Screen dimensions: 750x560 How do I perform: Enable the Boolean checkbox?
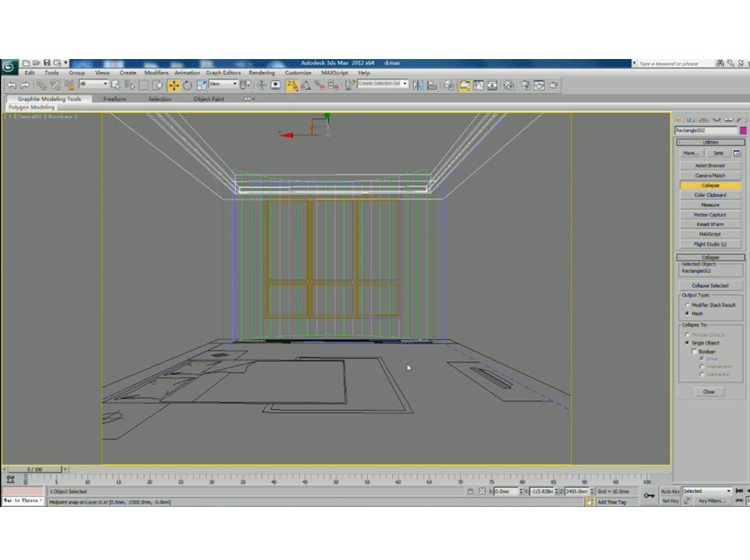(x=694, y=351)
